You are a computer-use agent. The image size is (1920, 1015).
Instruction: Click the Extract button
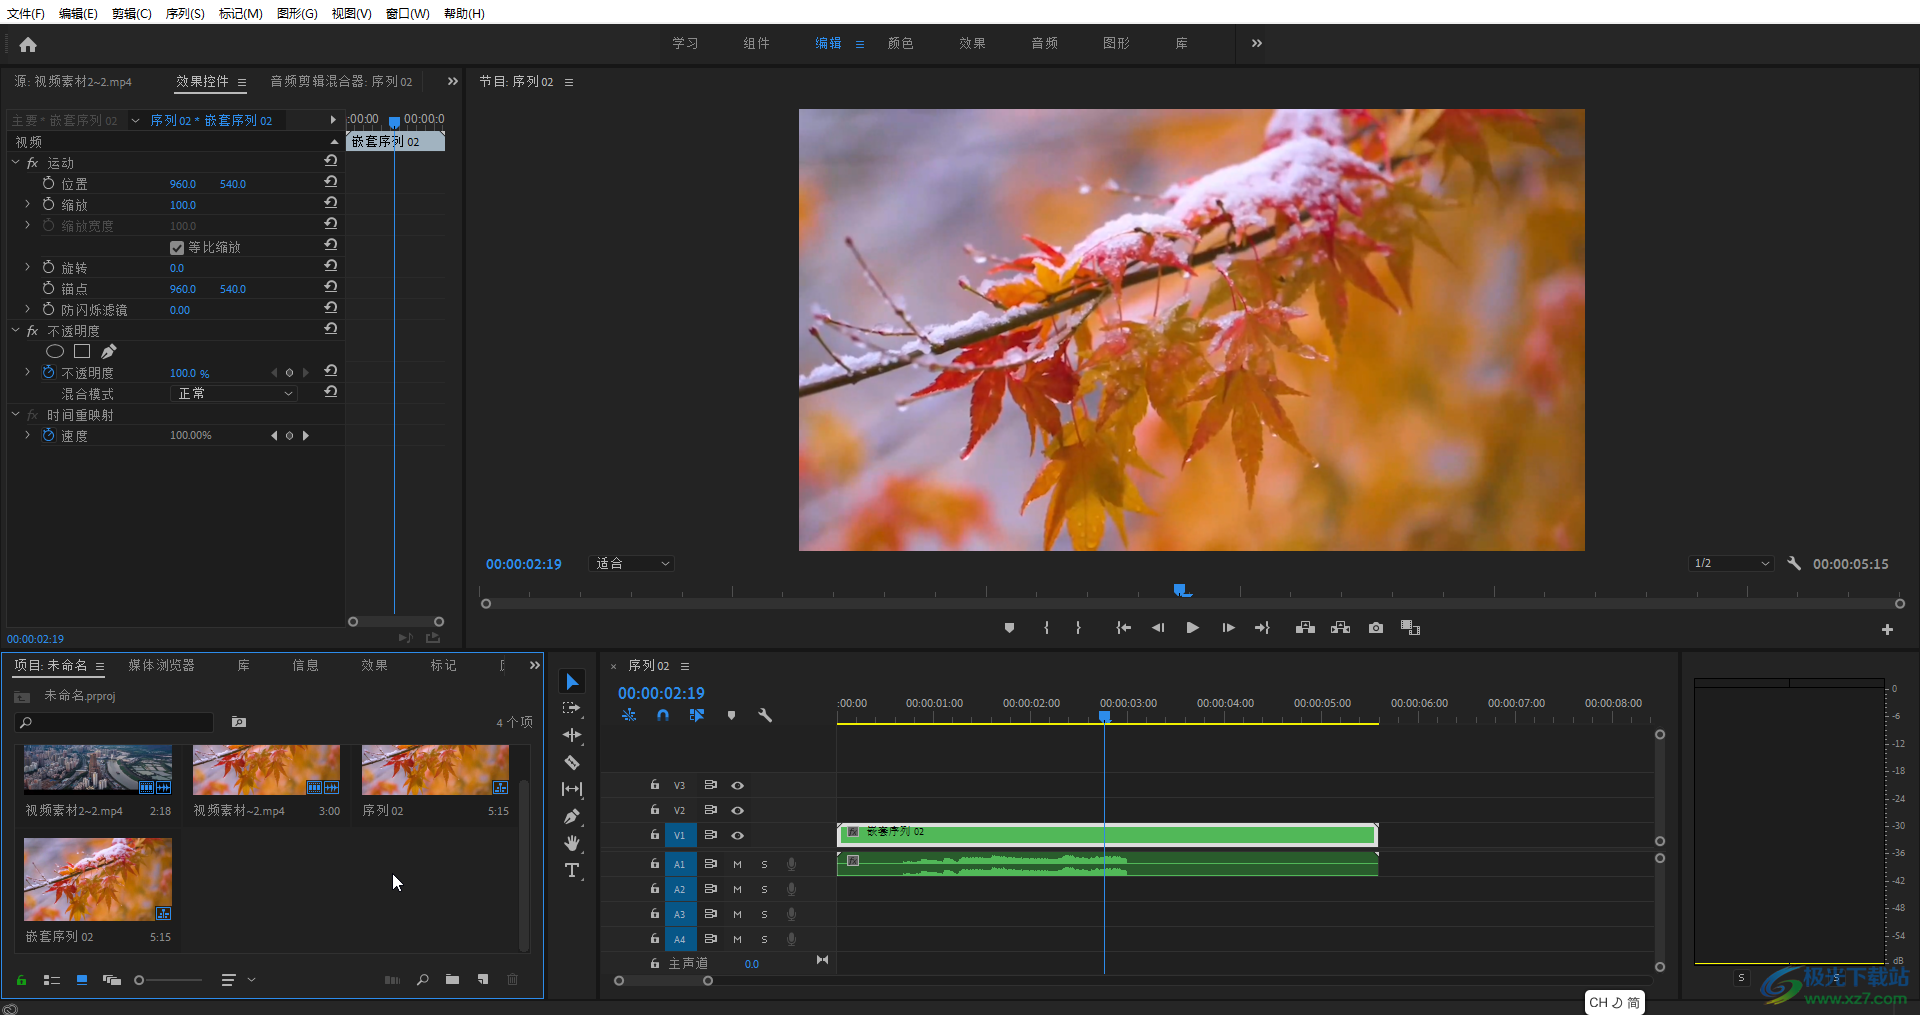(1341, 628)
